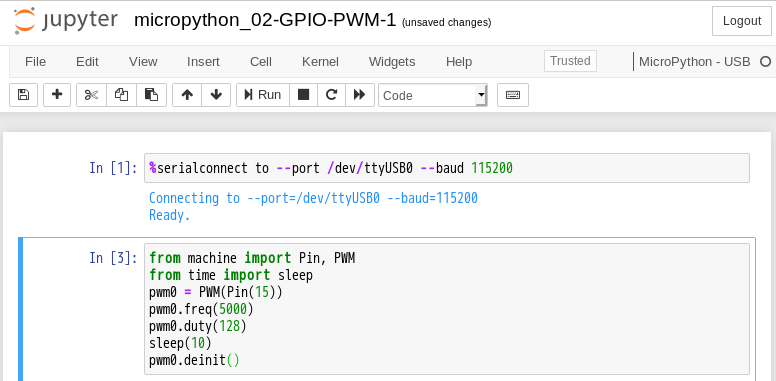Screen dimensions: 776x381
Task: Click the Logout button
Action: tap(742, 21)
